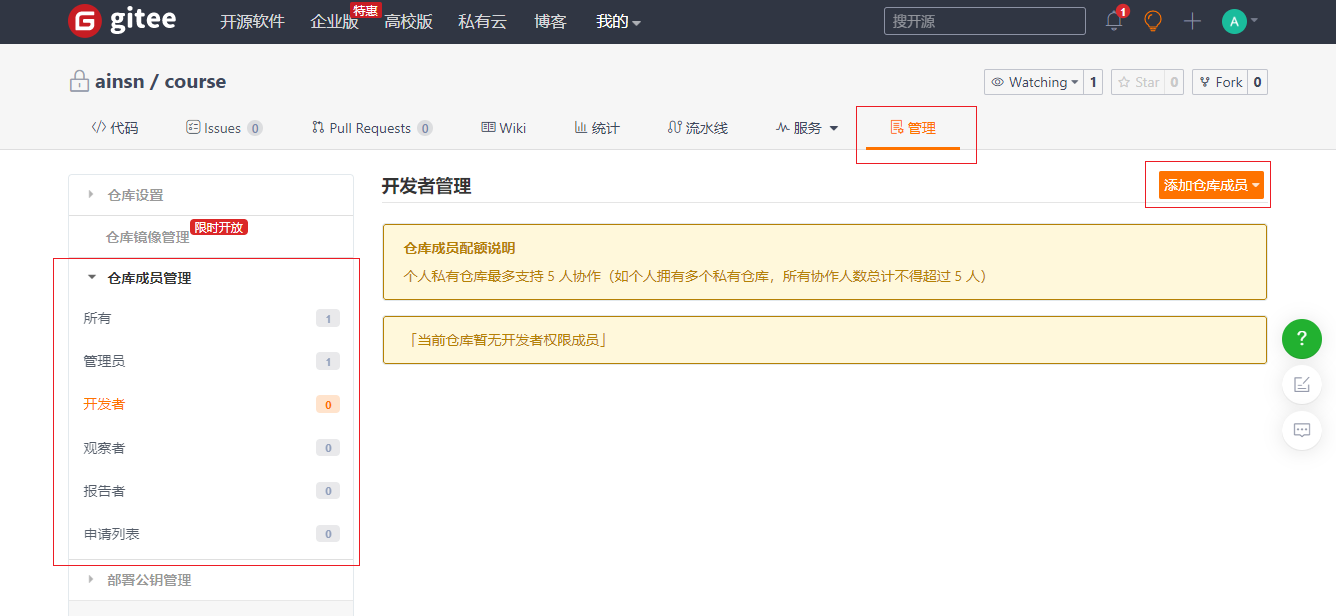Collapse the 仓库成员管理 section
Screen dimensions: 1336x616
coord(149,278)
